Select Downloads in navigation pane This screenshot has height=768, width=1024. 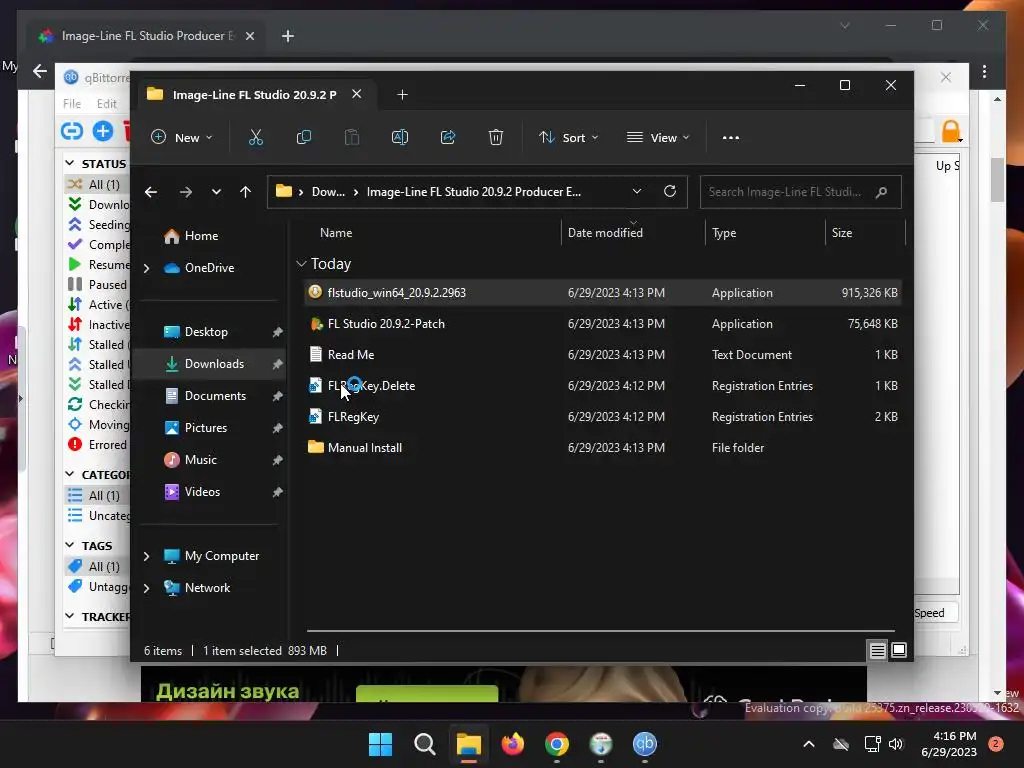213,364
